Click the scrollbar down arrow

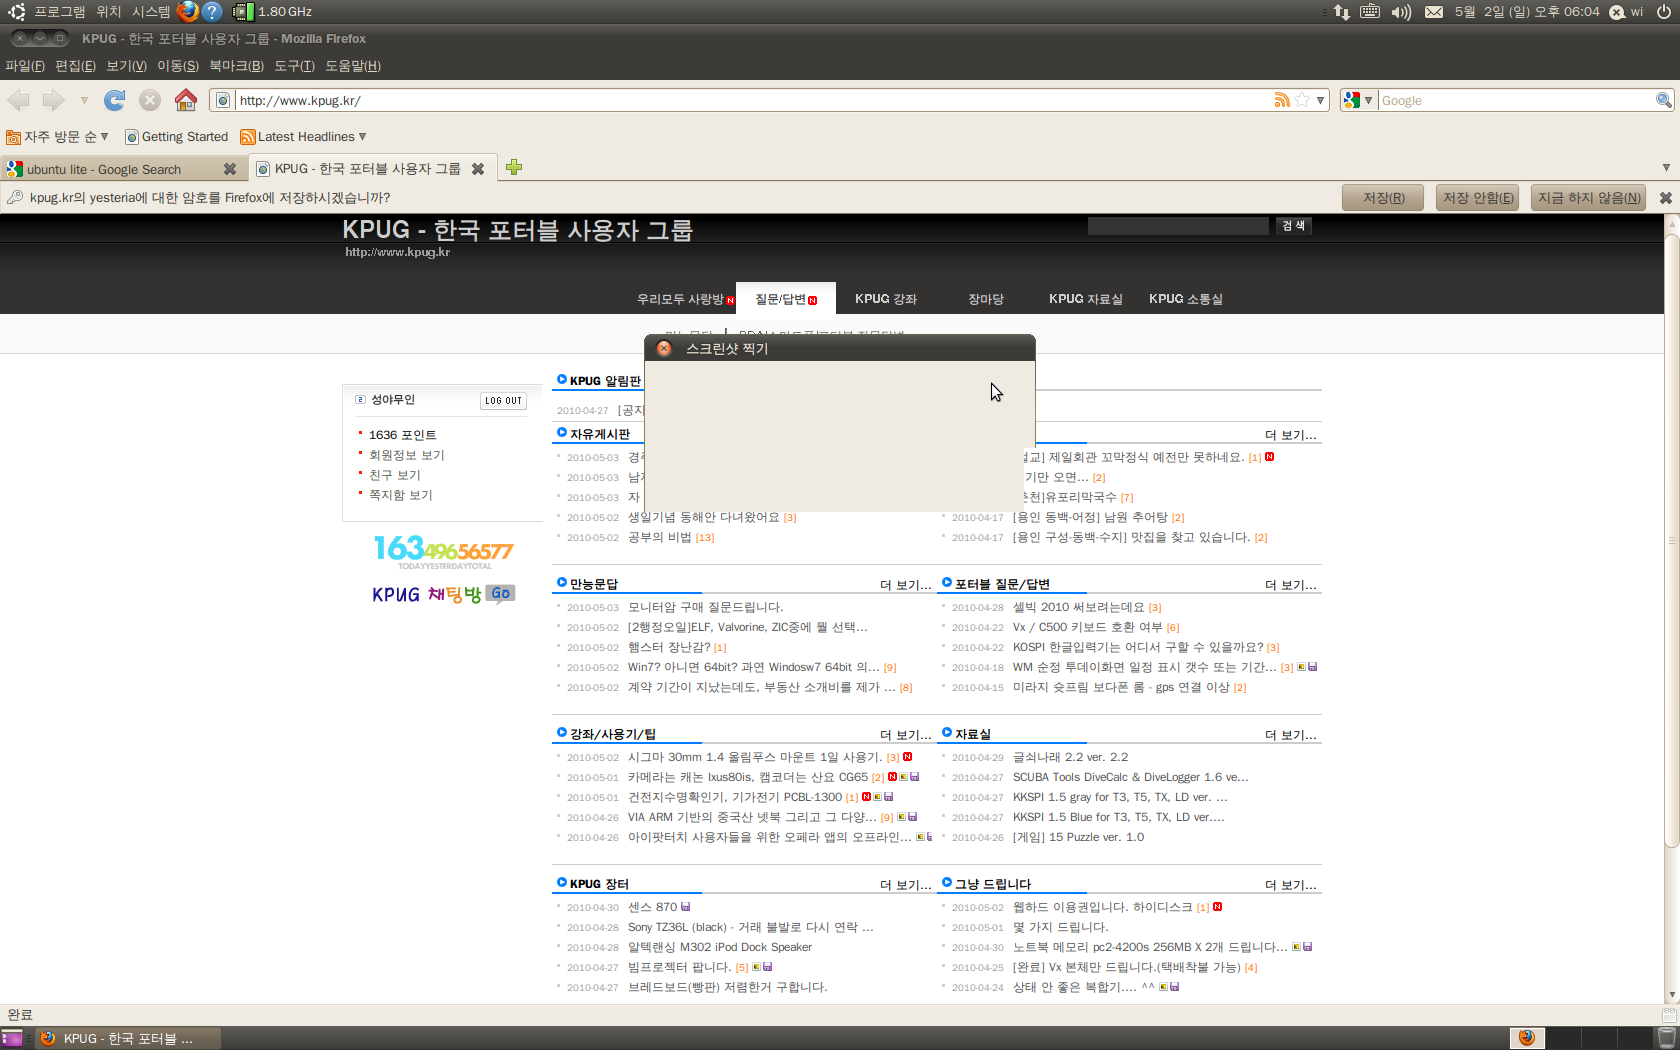(x=1672, y=996)
